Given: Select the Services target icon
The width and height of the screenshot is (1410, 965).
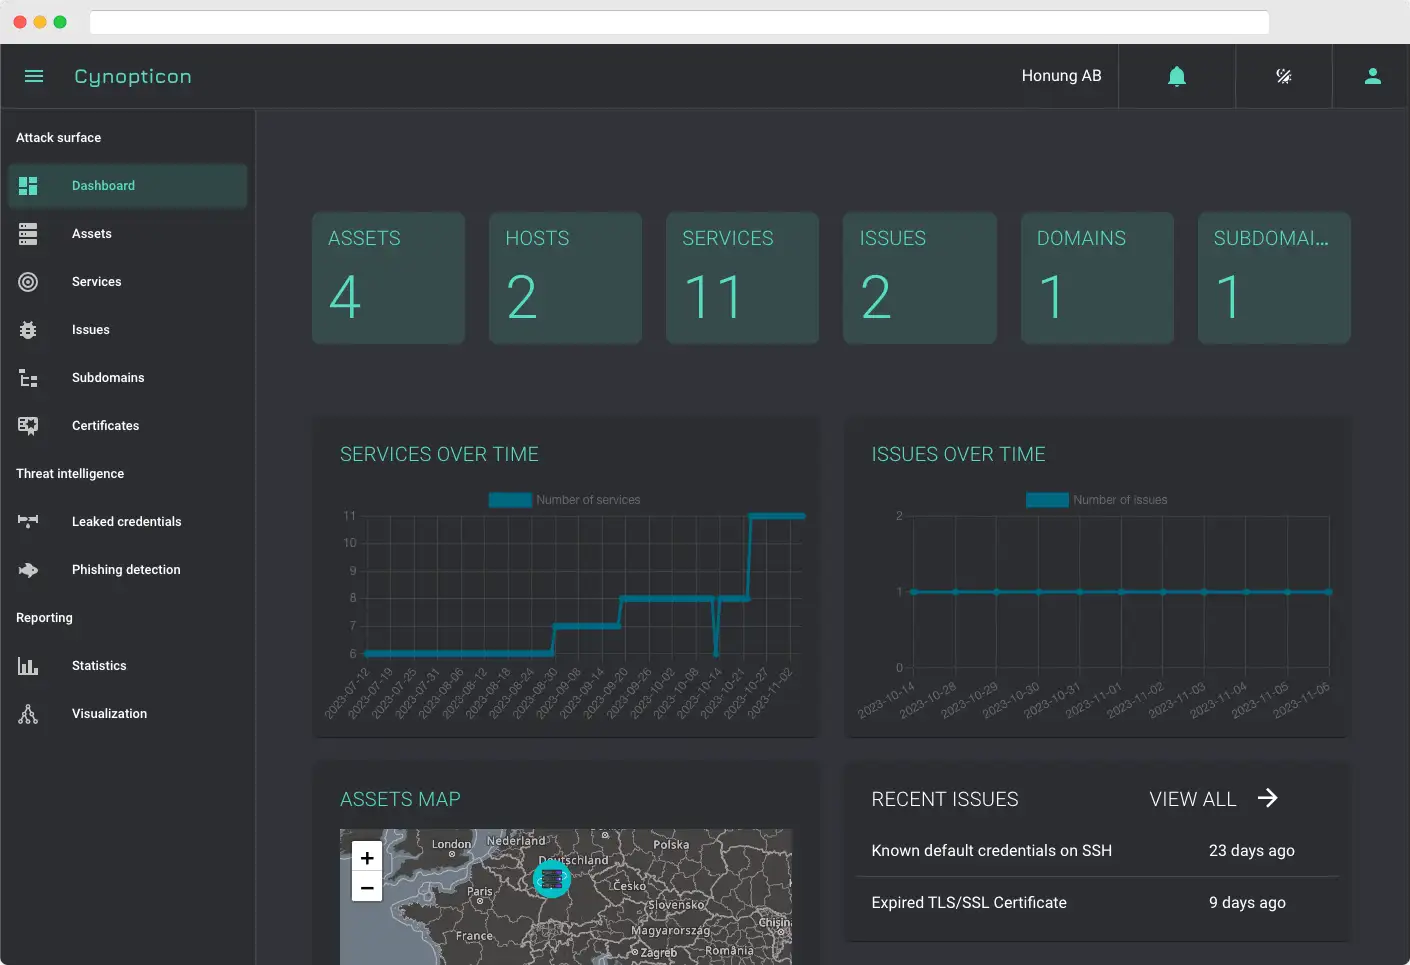Looking at the screenshot, I should pos(28,282).
